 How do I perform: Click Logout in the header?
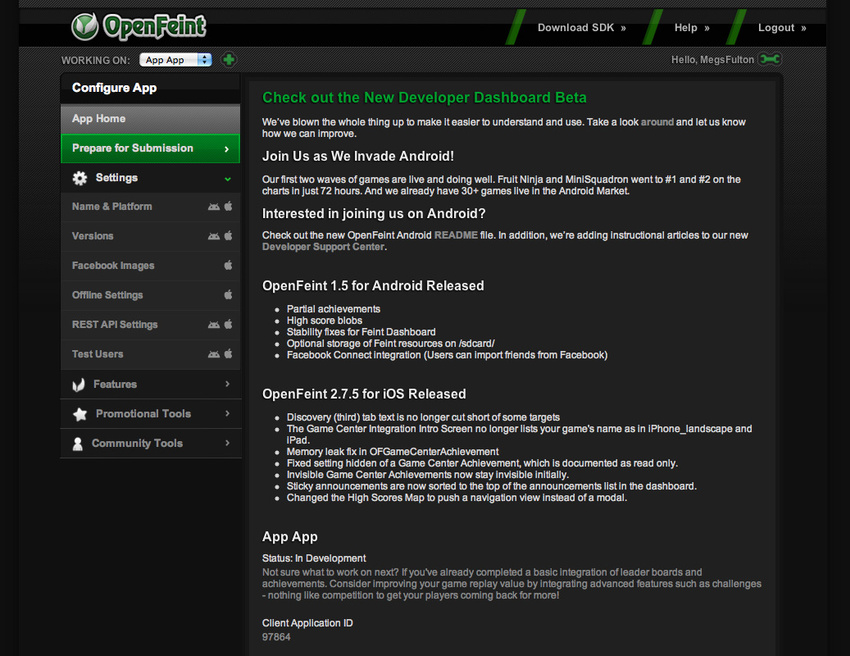tap(782, 28)
